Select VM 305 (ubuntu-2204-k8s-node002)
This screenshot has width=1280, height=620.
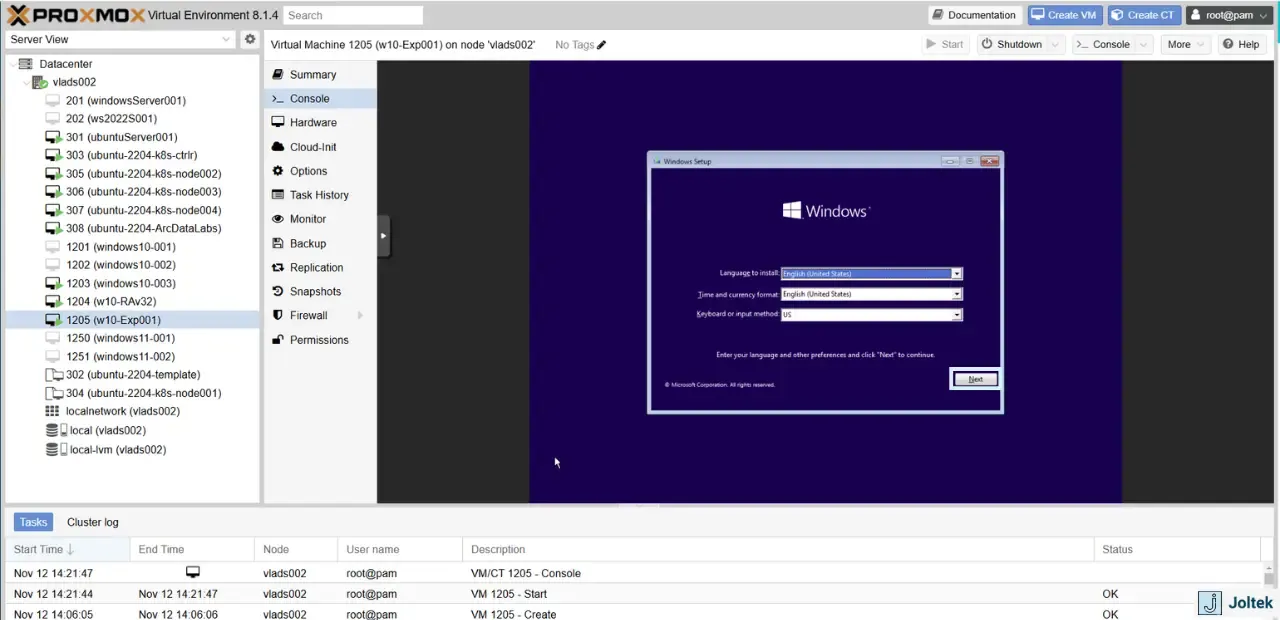pyautogui.click(x=143, y=173)
